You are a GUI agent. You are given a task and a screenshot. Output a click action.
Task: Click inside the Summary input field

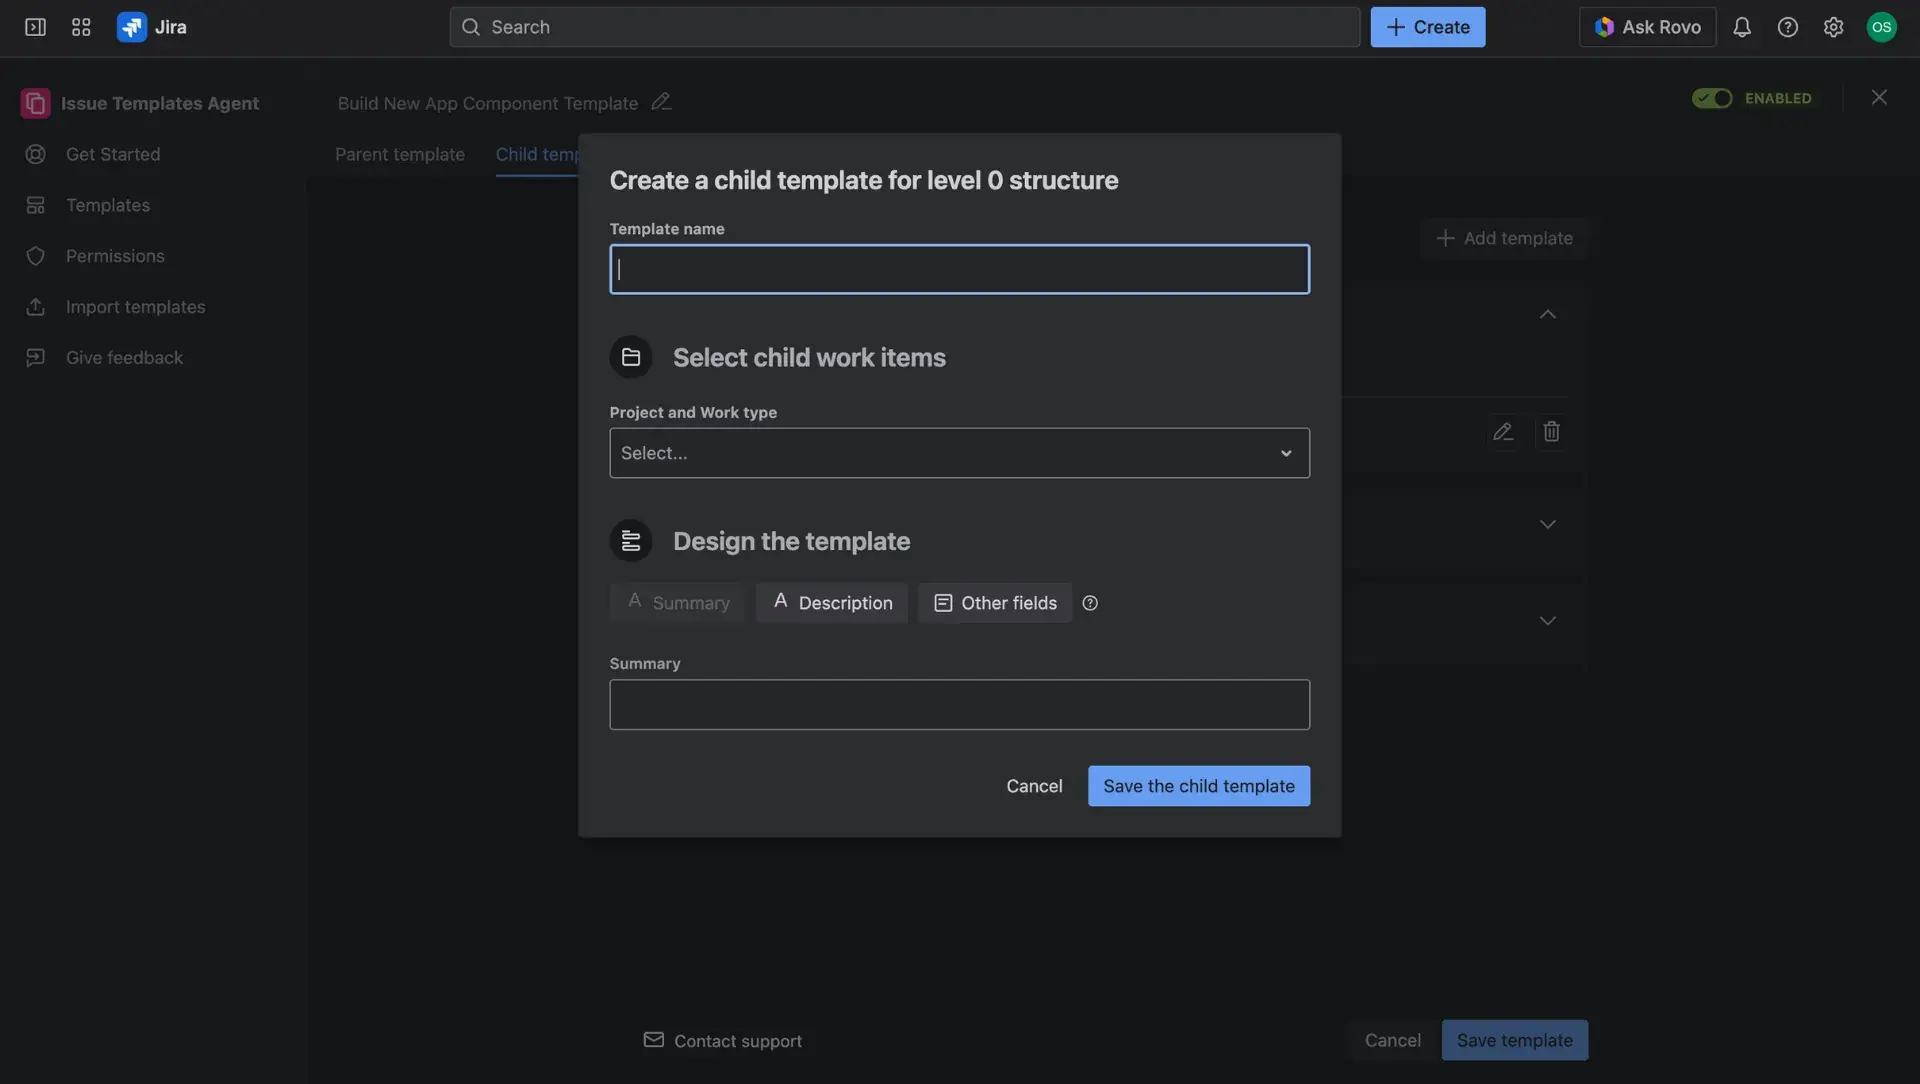pyautogui.click(x=959, y=704)
